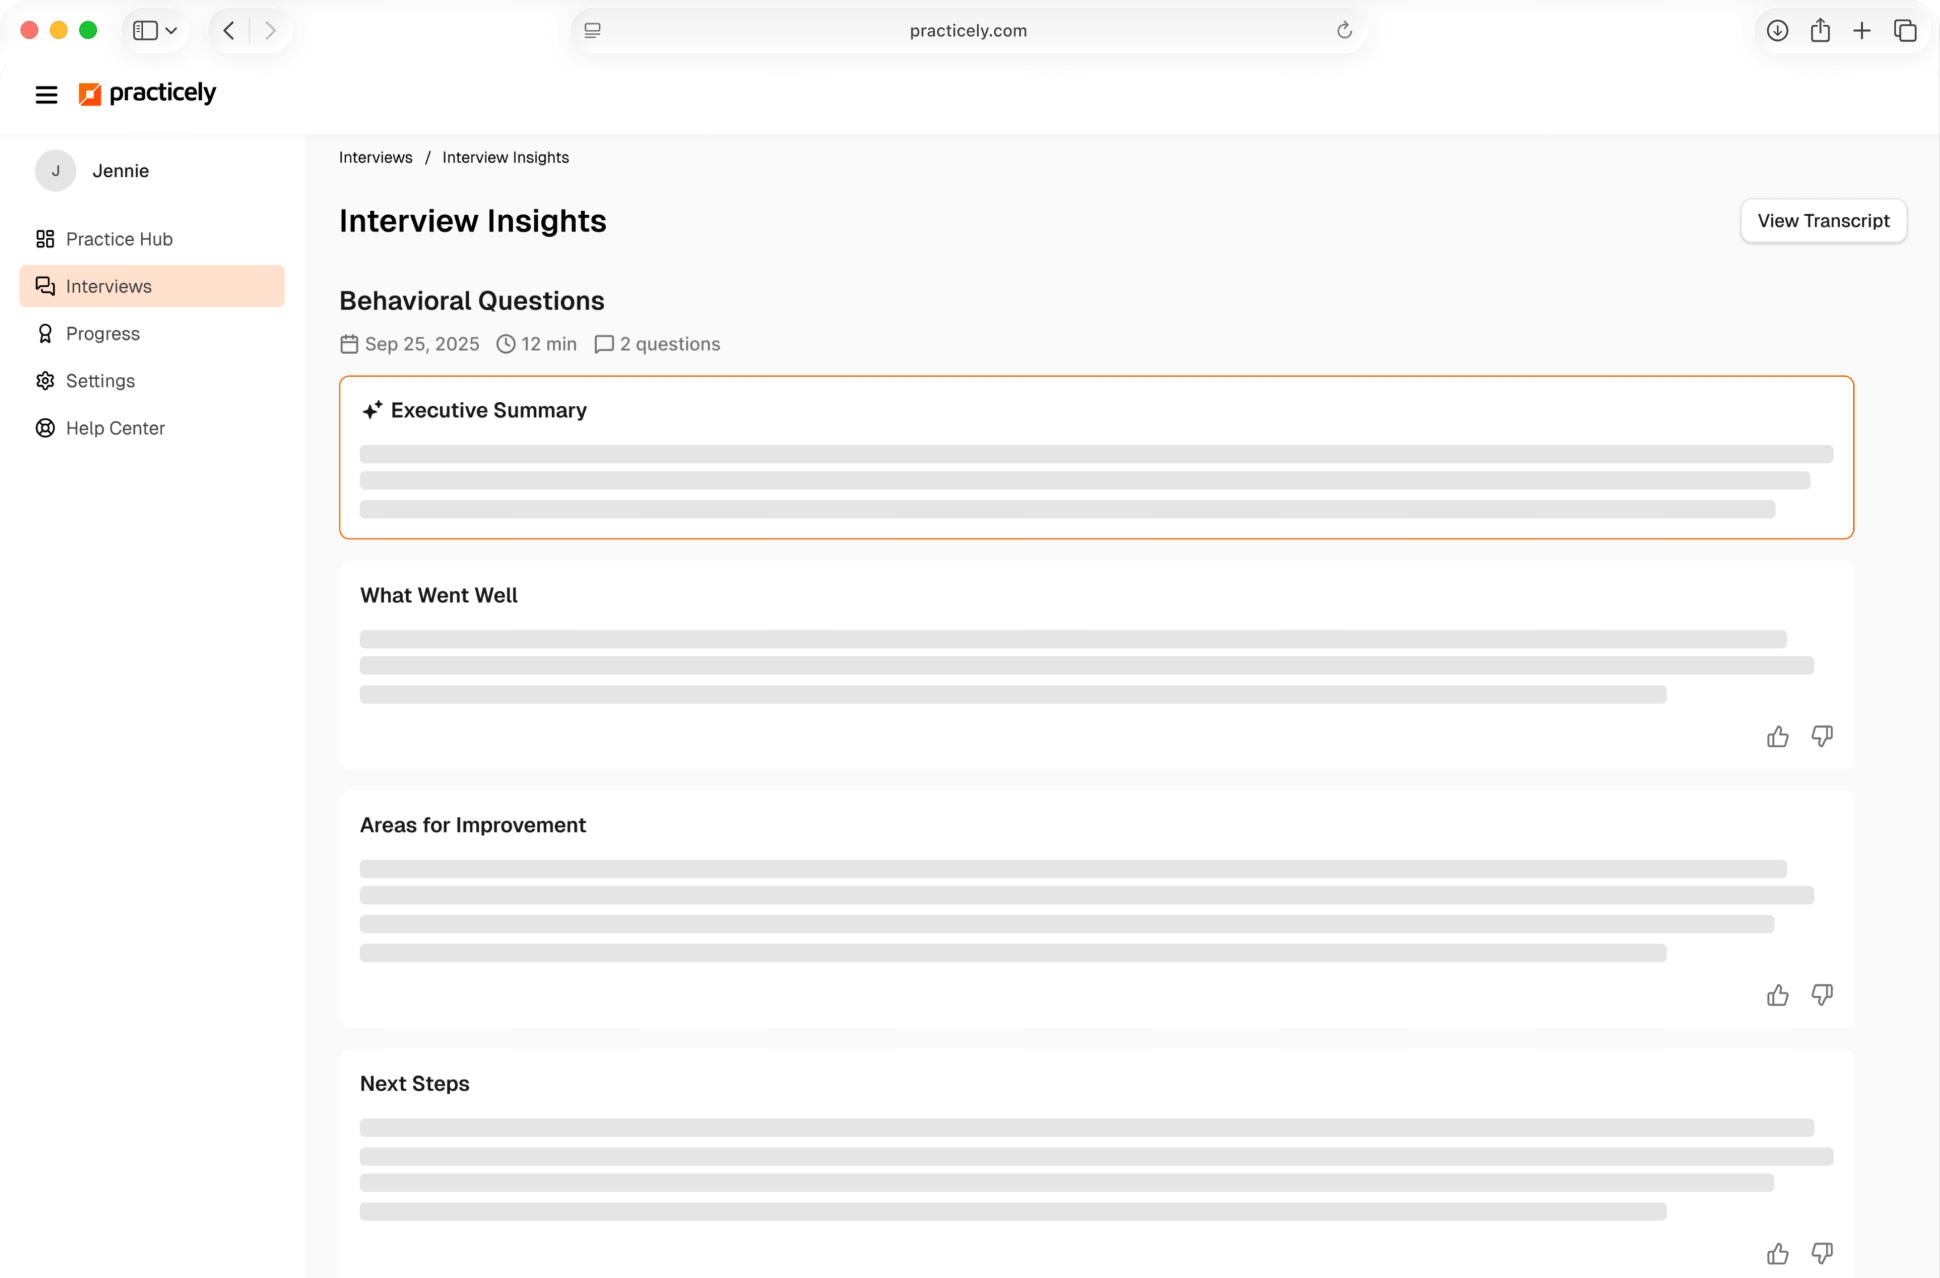Thumbs up the What Went Well section
Image resolution: width=1940 pixels, height=1278 pixels.
coord(1777,737)
